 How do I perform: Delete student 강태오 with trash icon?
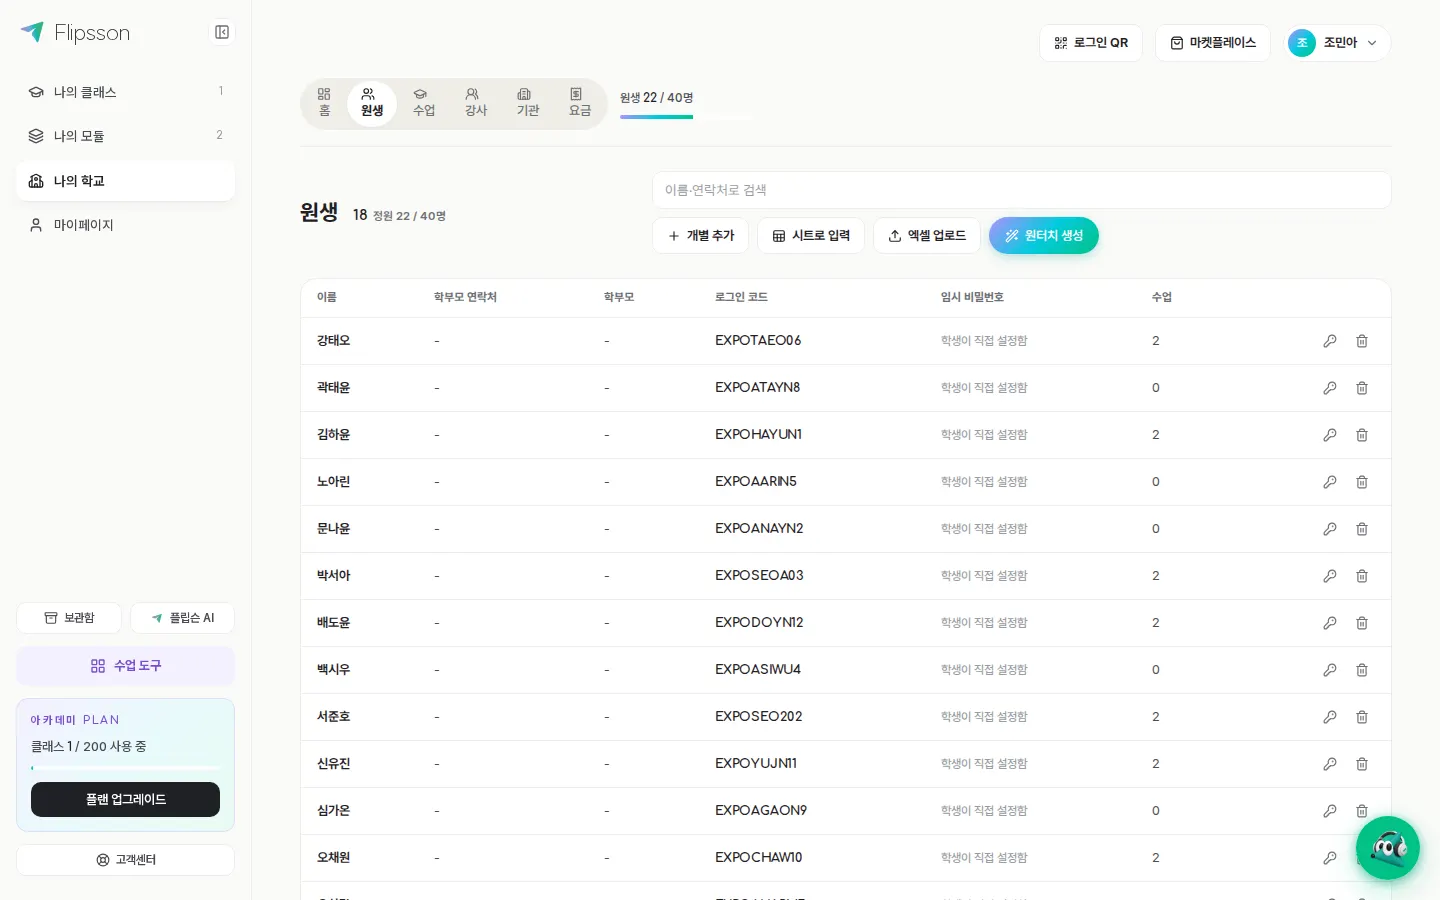[x=1362, y=341]
